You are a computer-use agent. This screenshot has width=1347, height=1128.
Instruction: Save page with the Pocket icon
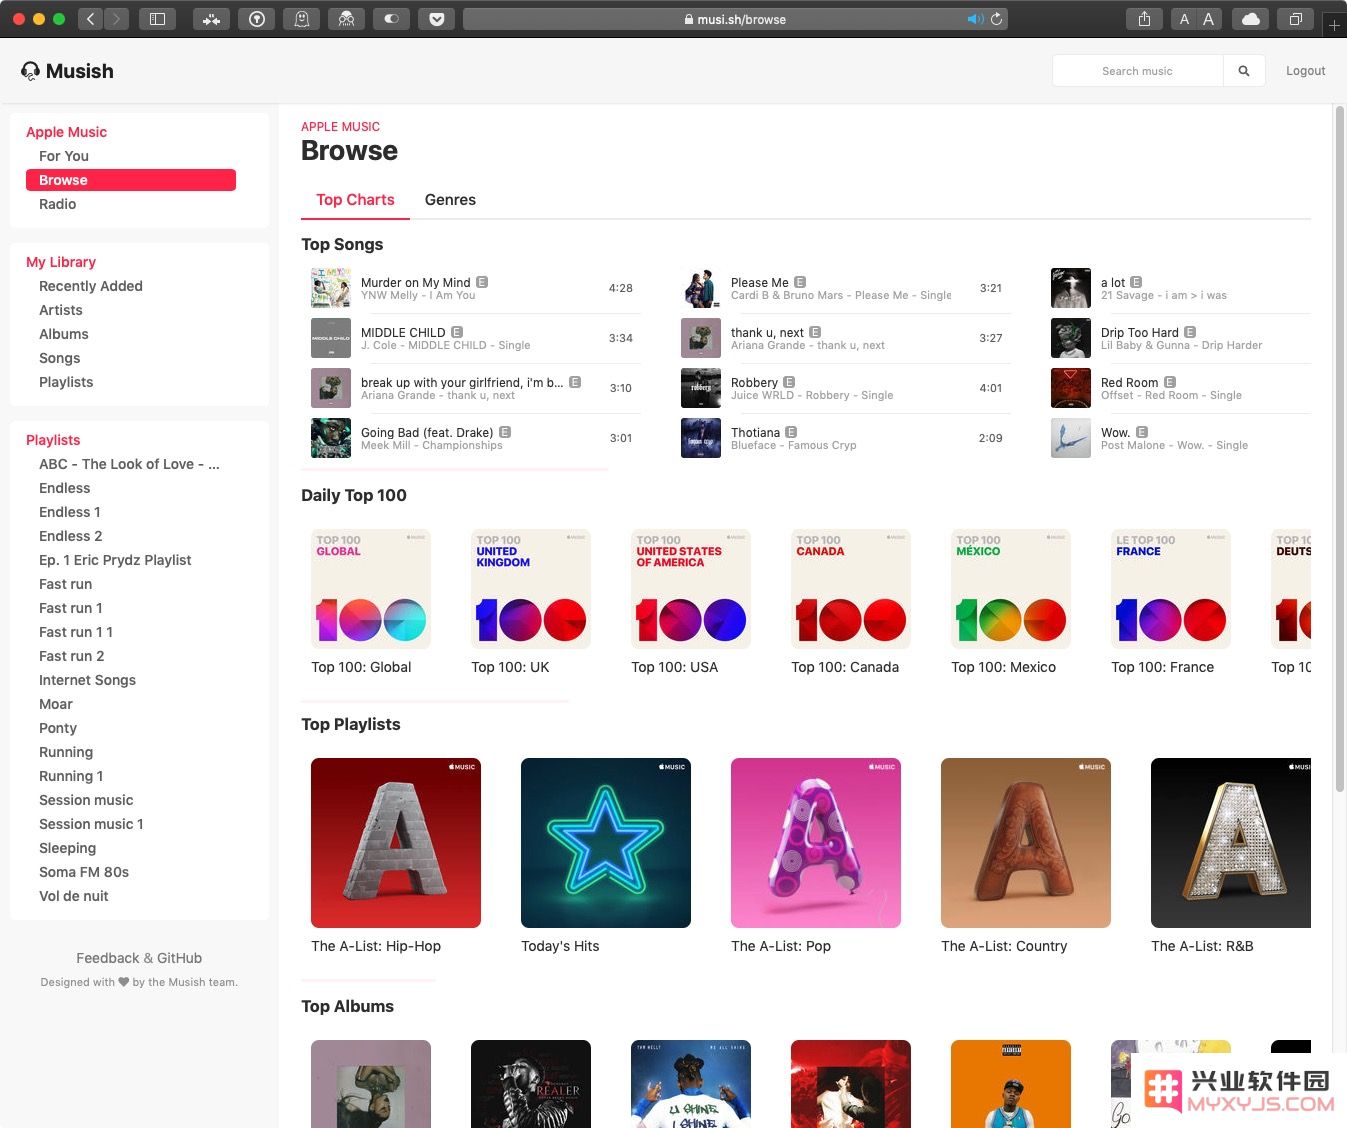[437, 19]
